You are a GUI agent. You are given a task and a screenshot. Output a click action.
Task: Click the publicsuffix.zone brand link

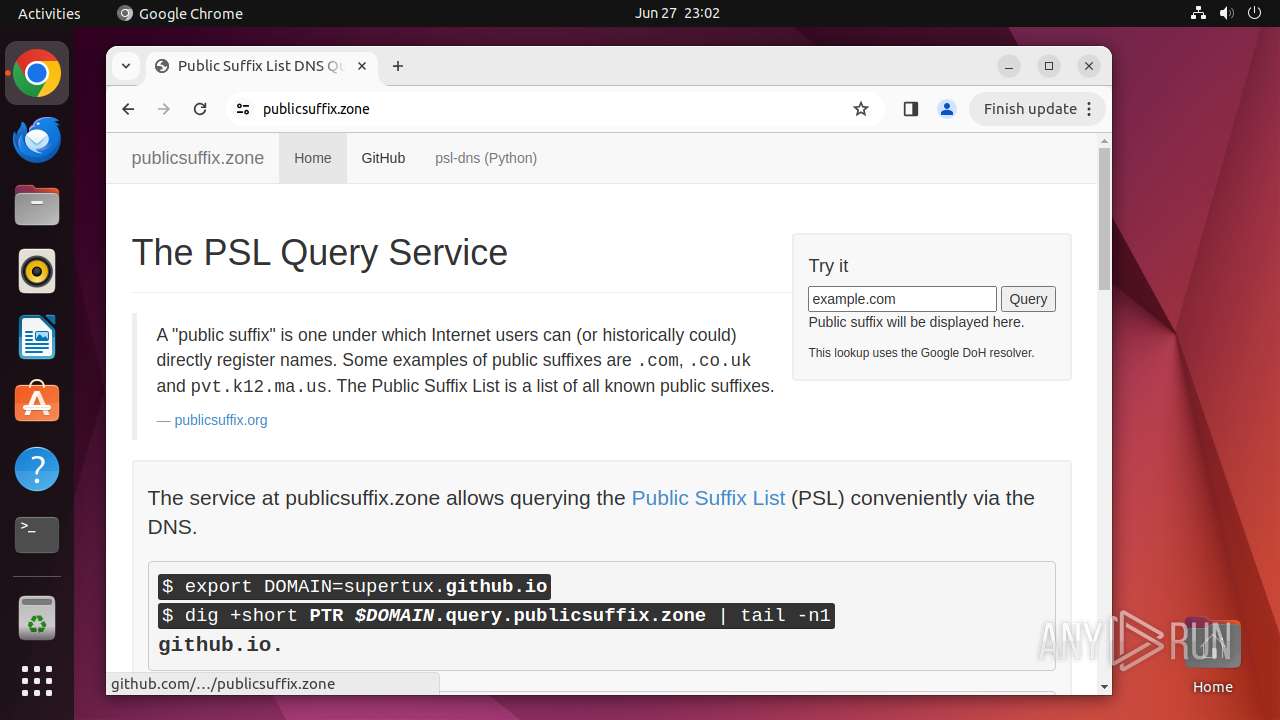198,158
